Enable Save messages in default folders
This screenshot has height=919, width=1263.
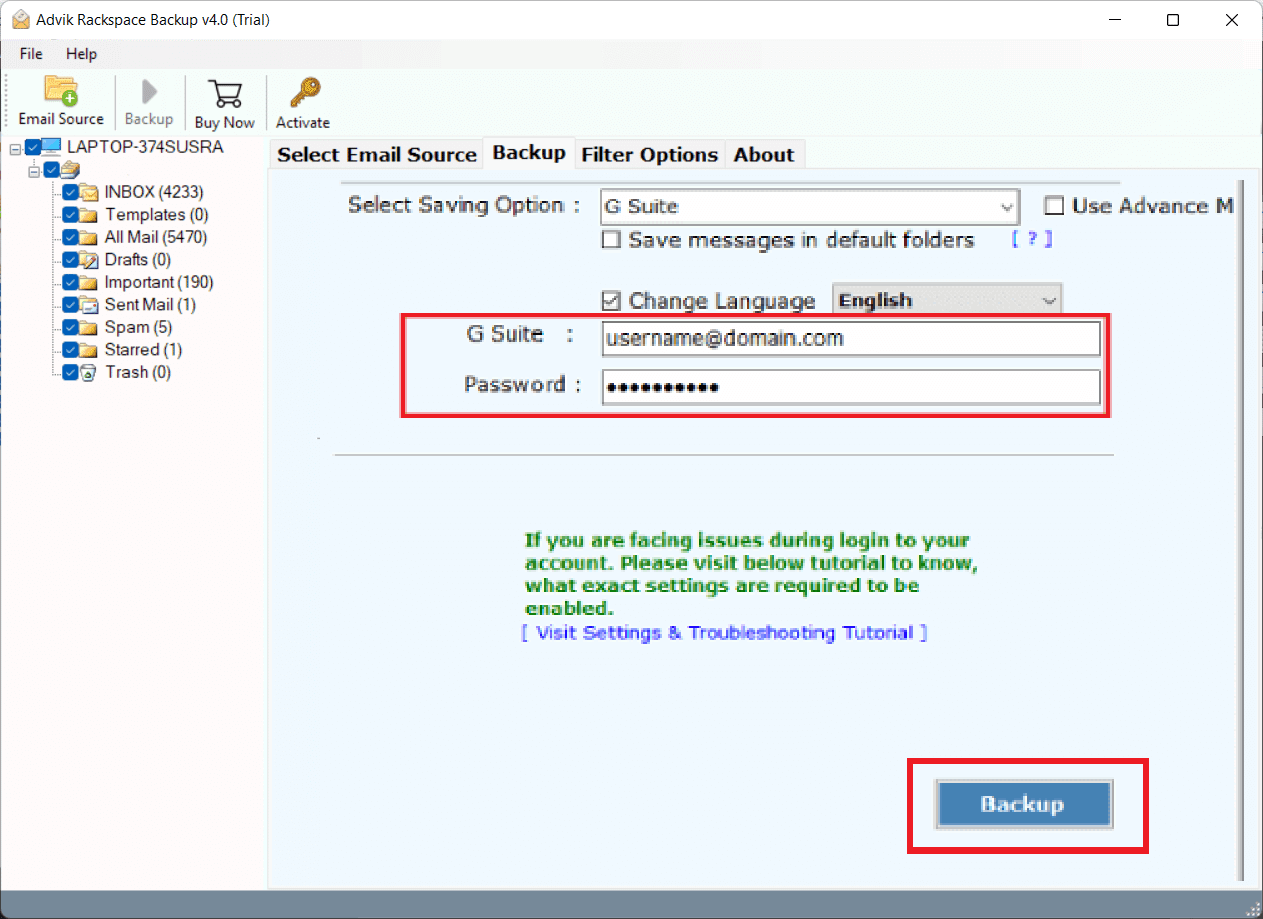click(x=611, y=240)
